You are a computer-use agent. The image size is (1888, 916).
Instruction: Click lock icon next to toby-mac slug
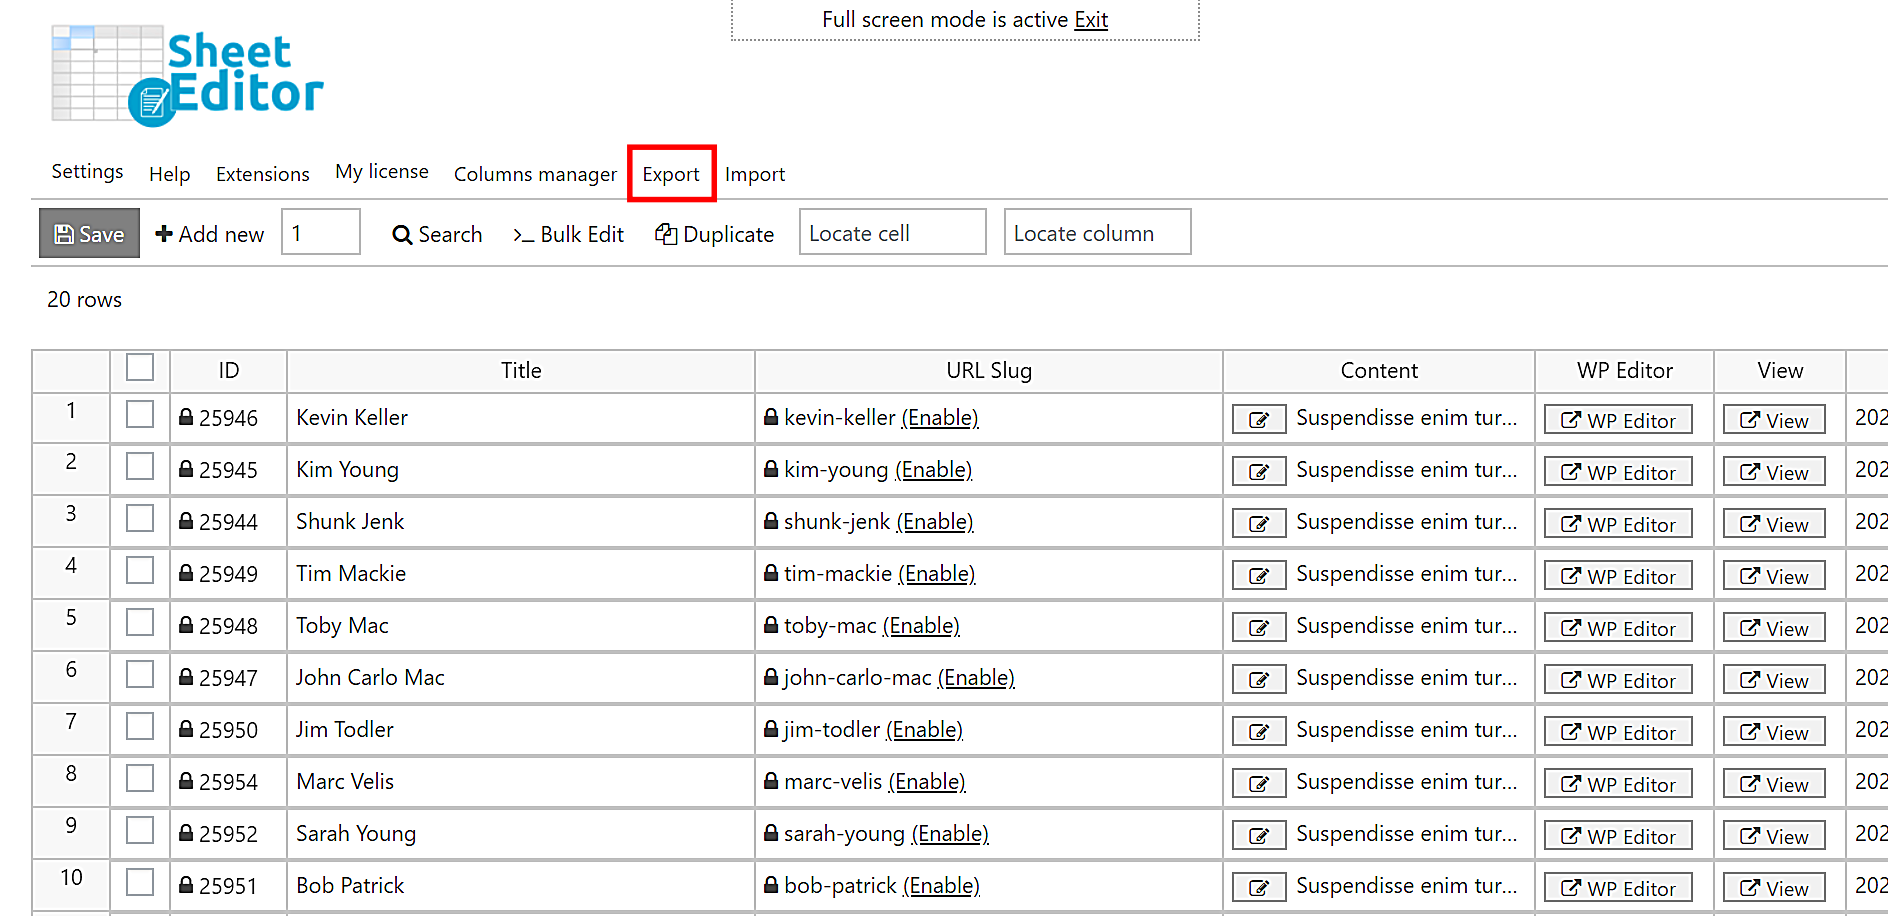(x=771, y=625)
